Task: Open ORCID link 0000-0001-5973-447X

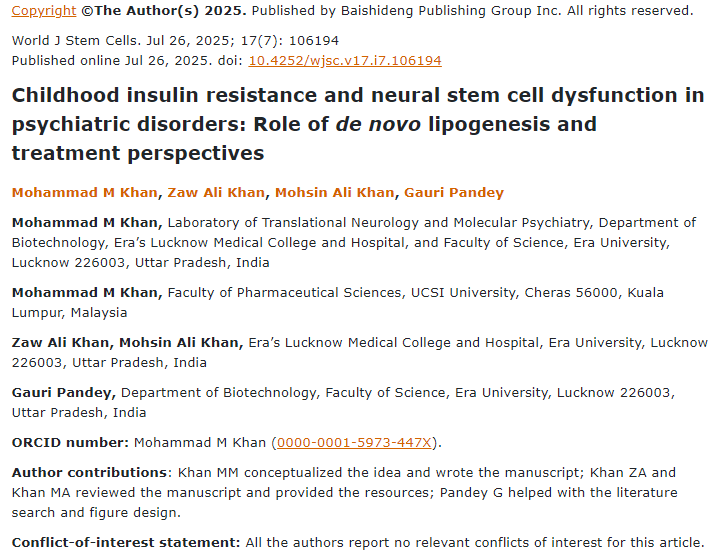Action: (x=354, y=442)
